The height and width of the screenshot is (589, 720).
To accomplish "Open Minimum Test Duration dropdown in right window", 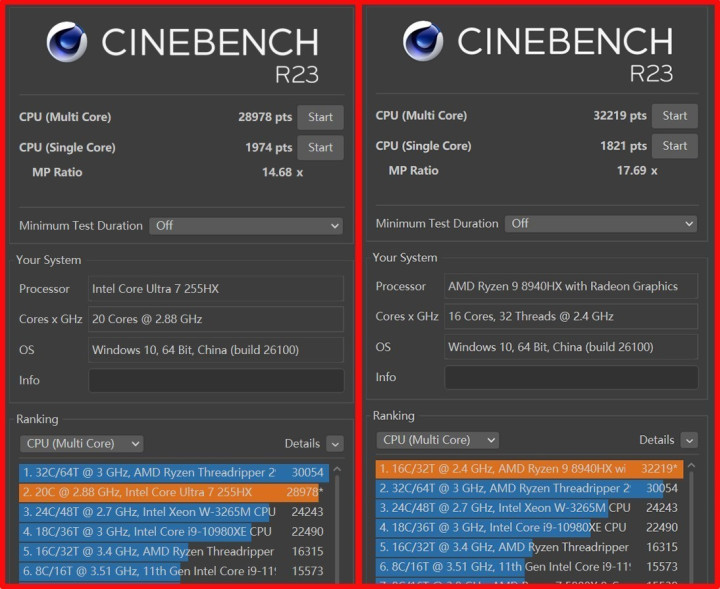I will coord(601,224).
